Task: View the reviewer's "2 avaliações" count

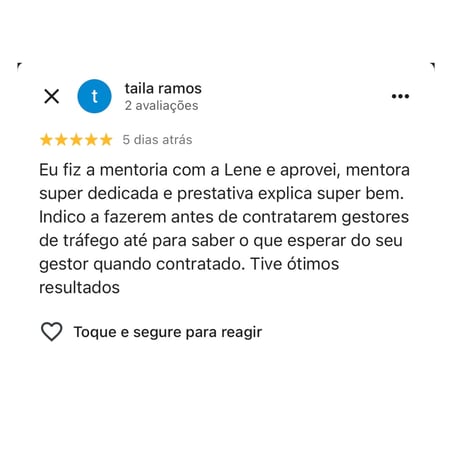Action: click(162, 106)
